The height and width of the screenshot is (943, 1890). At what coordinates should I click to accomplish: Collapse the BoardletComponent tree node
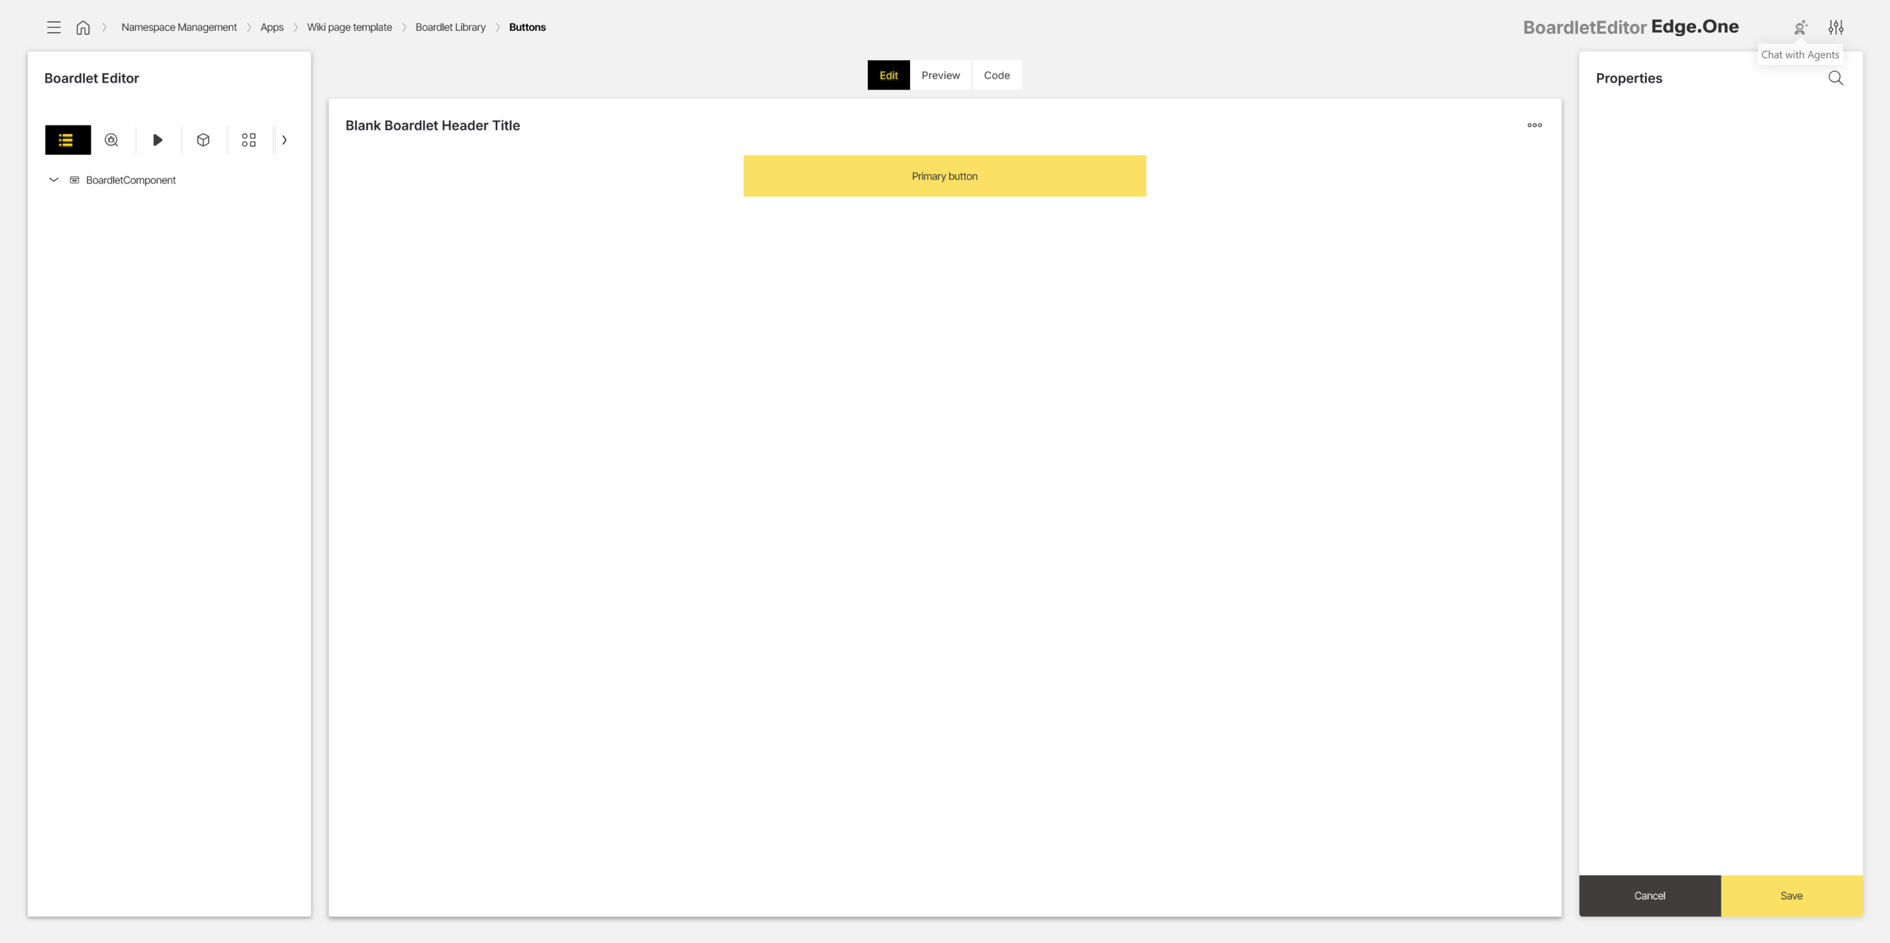[54, 180]
